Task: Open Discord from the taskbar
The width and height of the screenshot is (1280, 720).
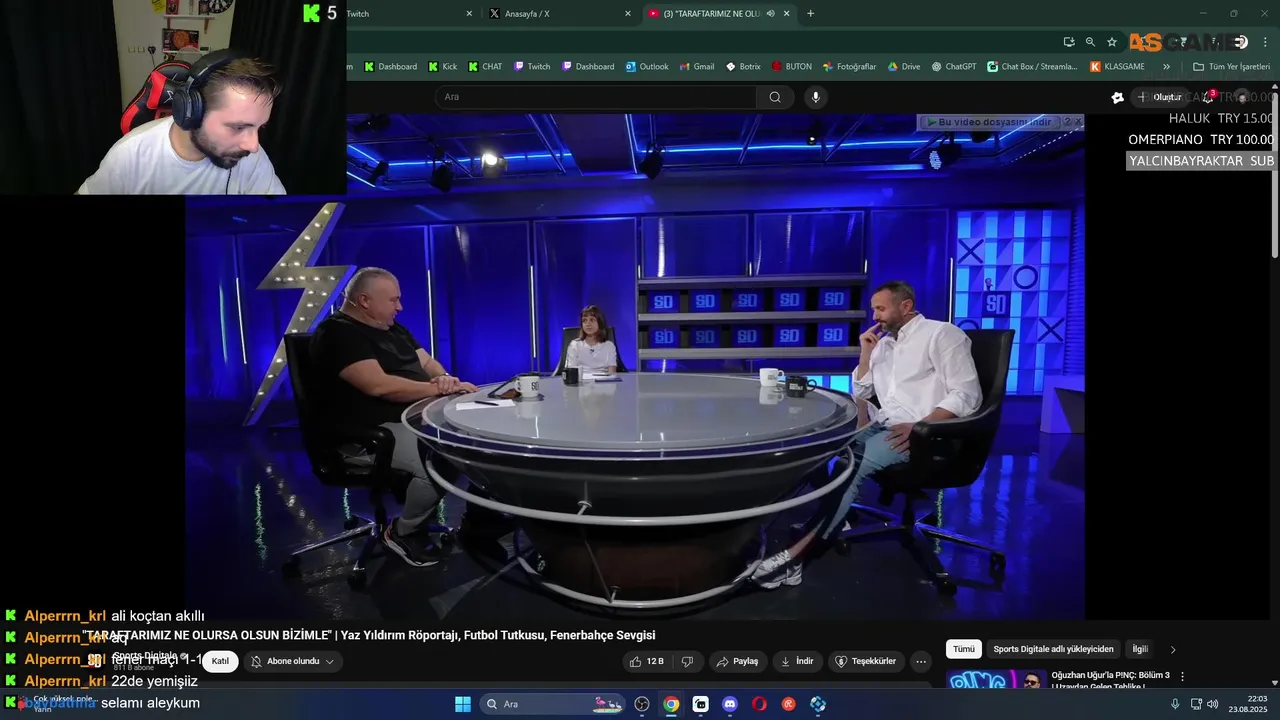Action: [730, 704]
